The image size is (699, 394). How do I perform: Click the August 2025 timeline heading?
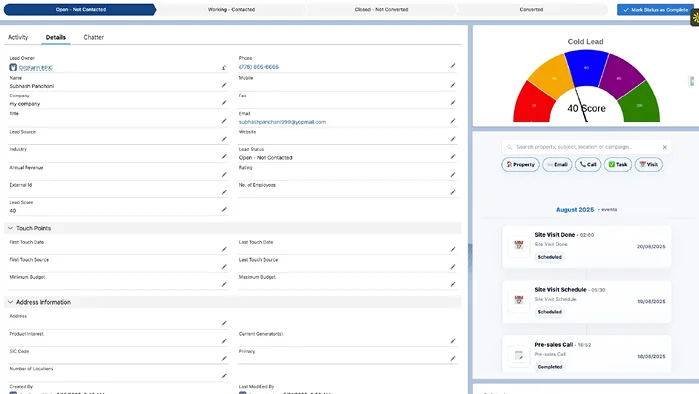[575, 209]
